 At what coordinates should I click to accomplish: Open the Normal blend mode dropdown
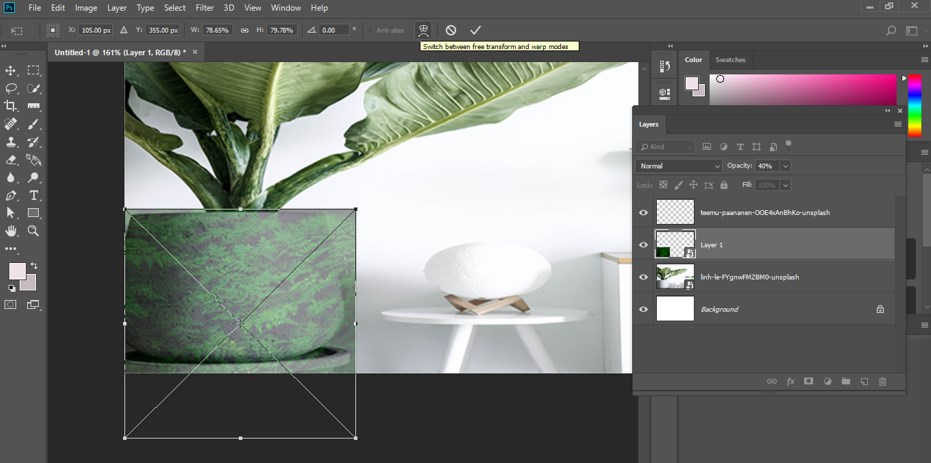(x=679, y=165)
